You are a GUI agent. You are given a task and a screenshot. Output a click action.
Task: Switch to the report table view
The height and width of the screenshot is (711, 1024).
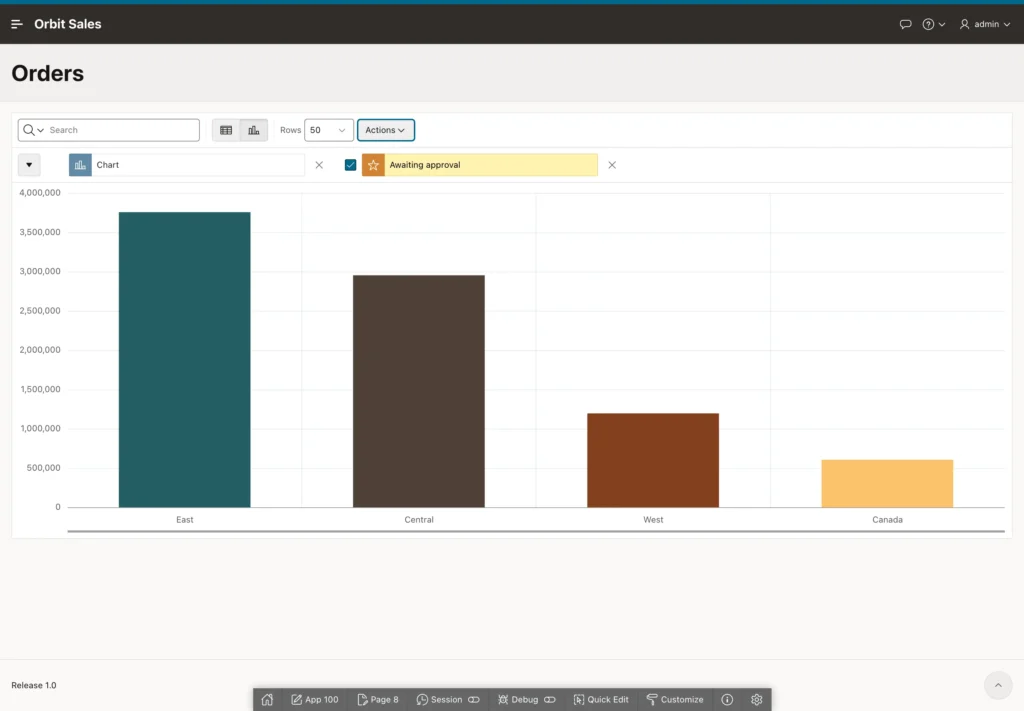[226, 130]
